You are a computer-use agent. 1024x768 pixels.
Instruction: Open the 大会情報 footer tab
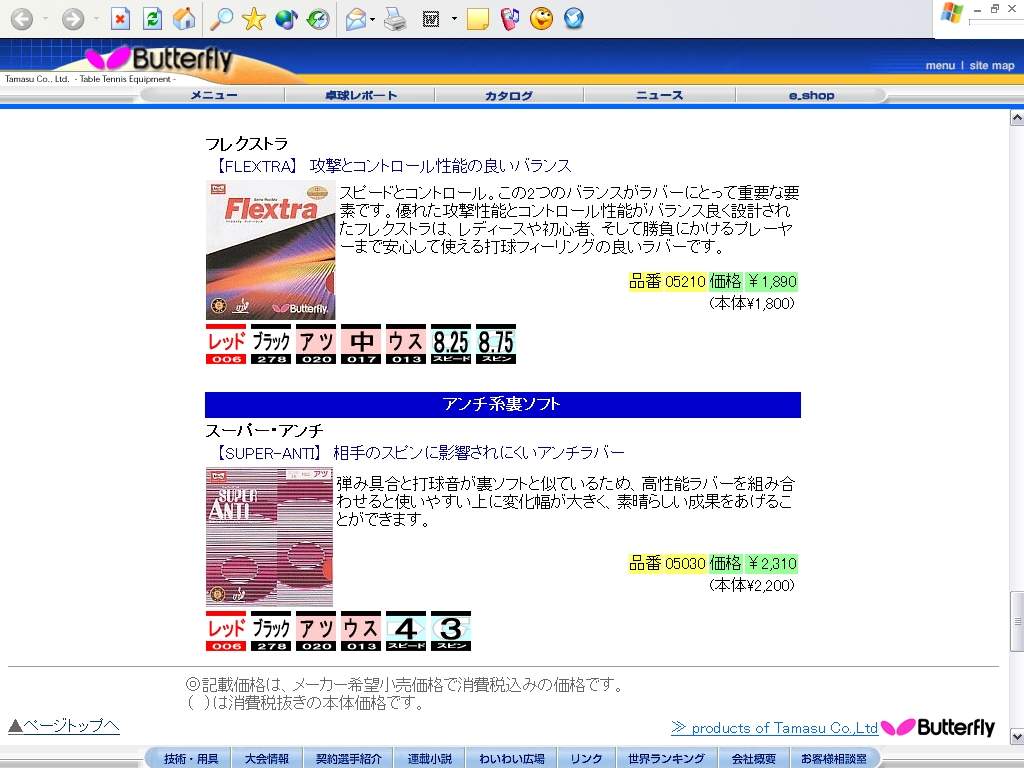(x=266, y=758)
